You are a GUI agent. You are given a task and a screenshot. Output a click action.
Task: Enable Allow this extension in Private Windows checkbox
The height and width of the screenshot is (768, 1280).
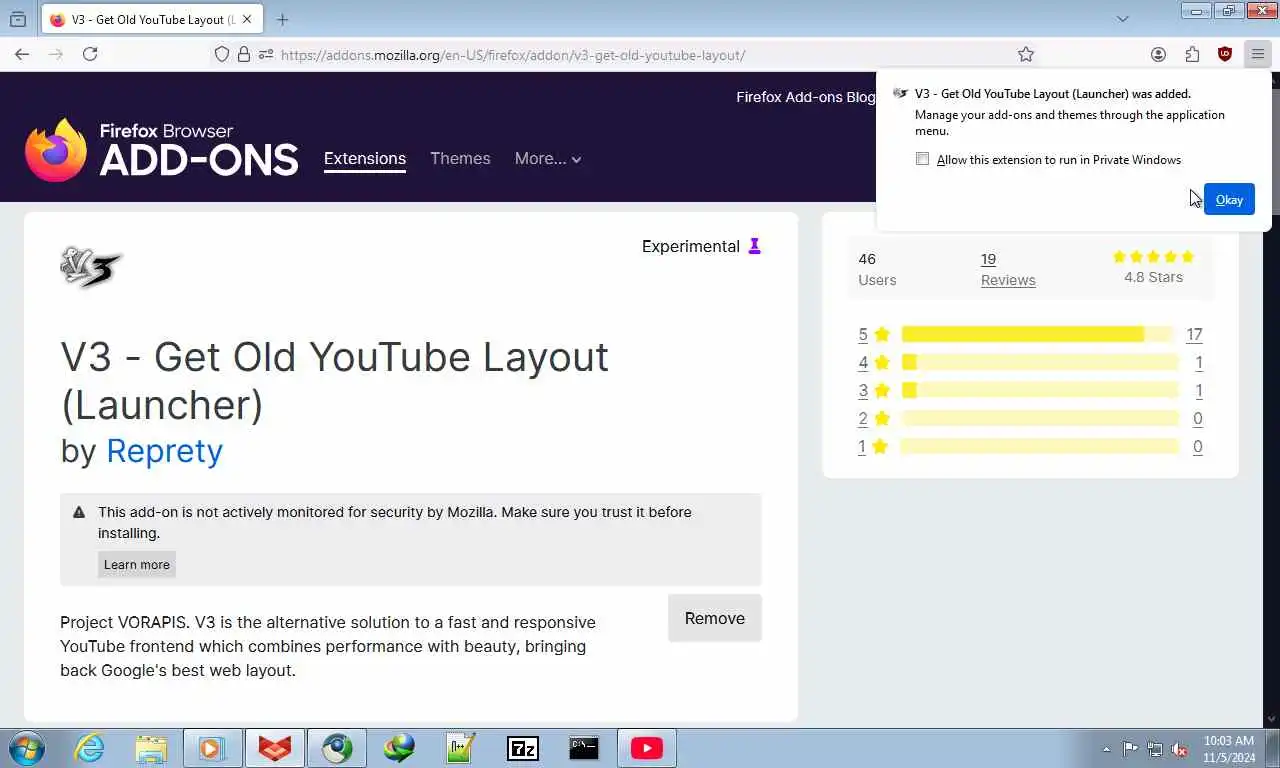[923, 159]
